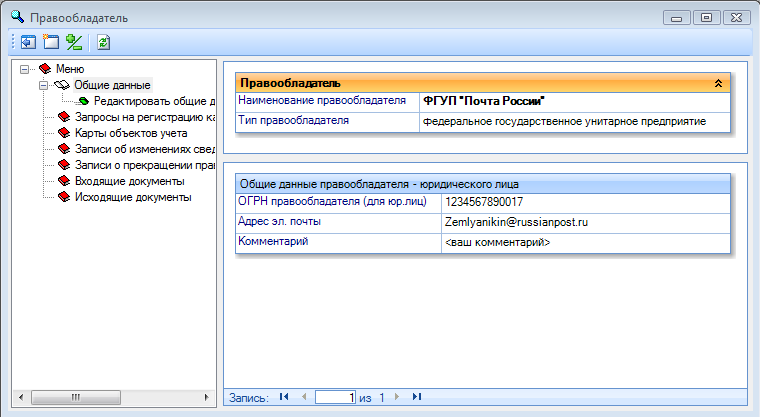
Task: Open Запросы на регистрацию tree item
Action: point(144,117)
